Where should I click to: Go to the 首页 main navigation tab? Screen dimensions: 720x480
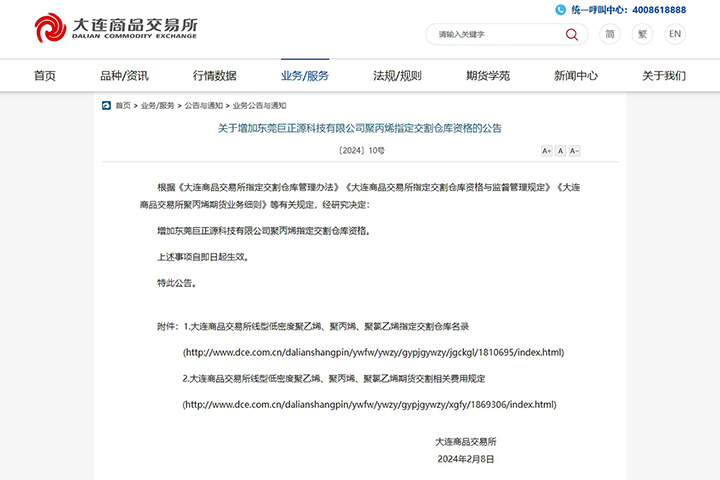point(45,75)
